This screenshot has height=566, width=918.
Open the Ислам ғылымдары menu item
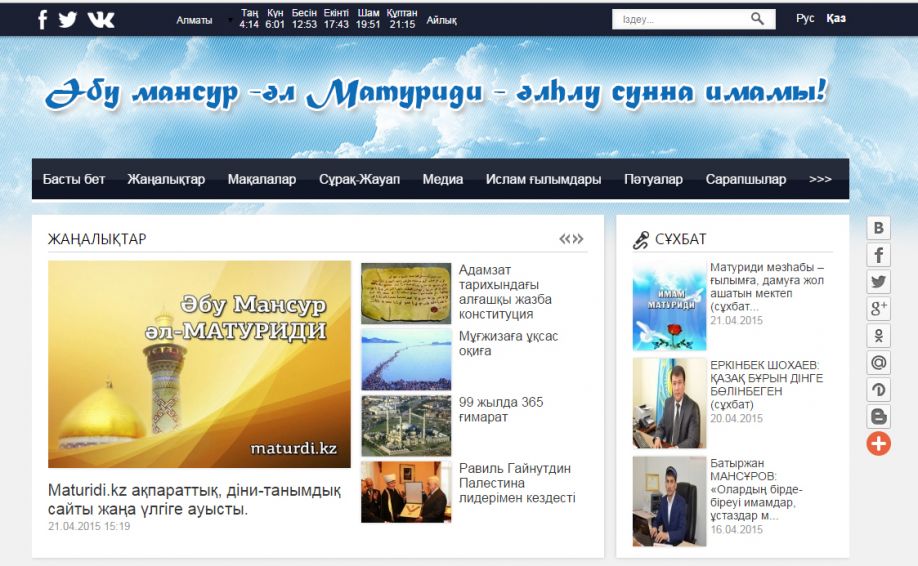543,180
